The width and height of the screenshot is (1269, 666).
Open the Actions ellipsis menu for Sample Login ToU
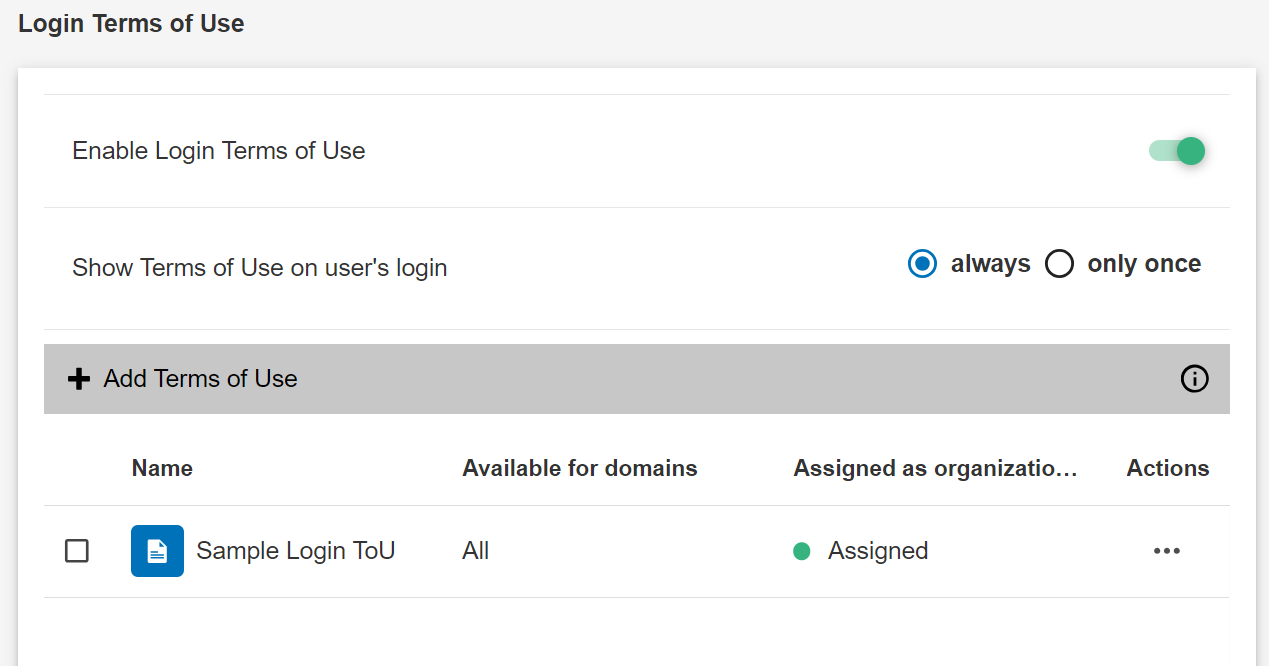point(1167,551)
